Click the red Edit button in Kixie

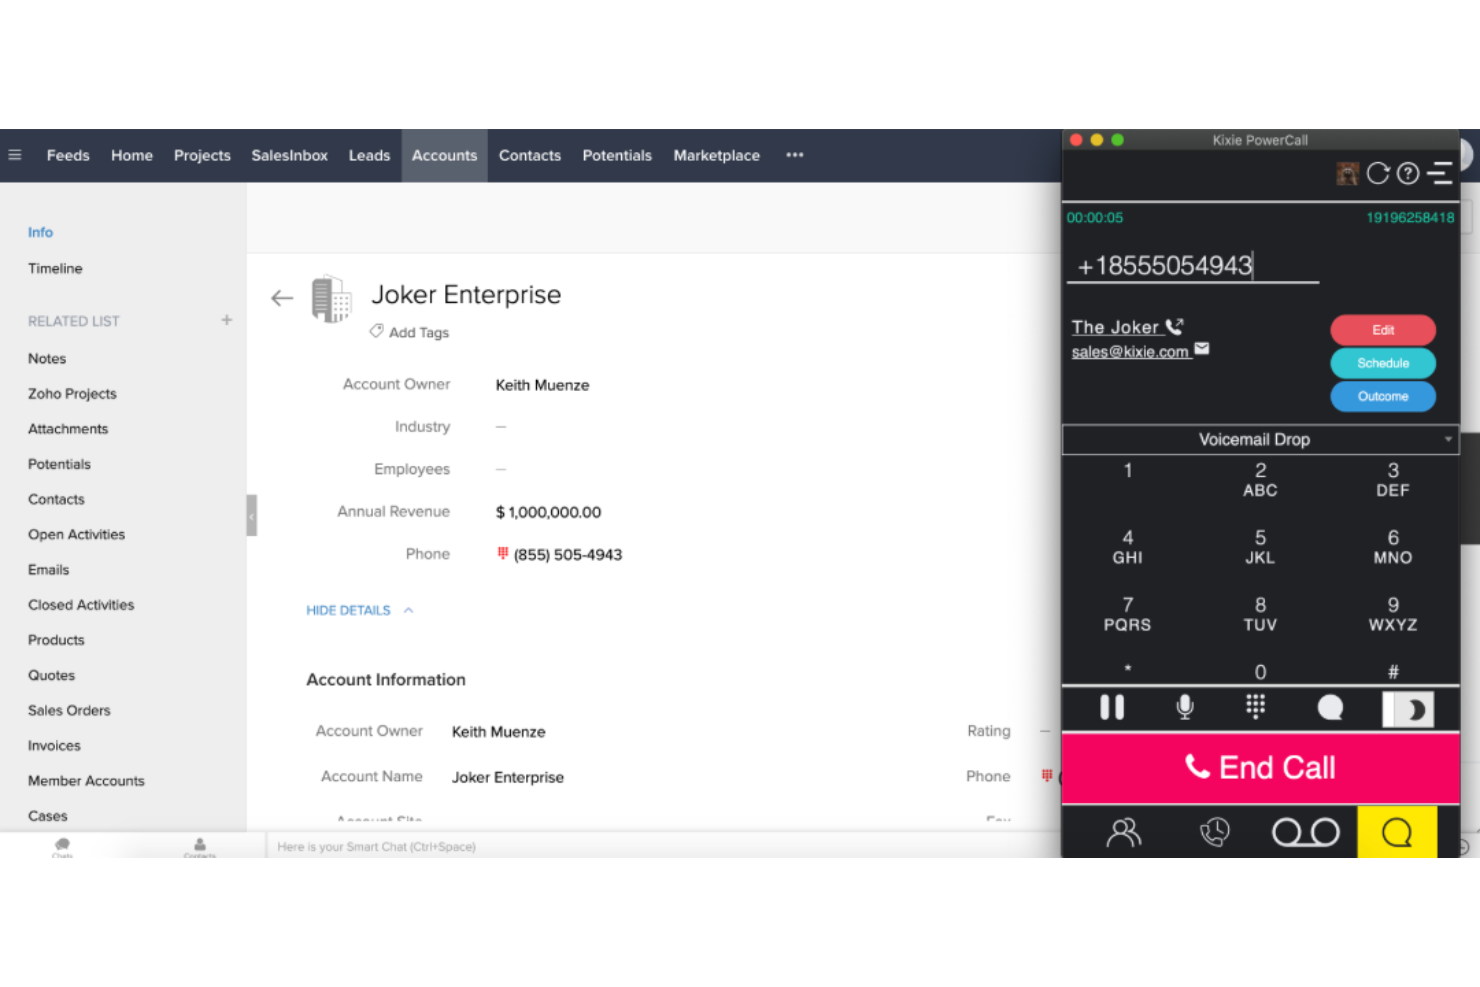click(1383, 330)
